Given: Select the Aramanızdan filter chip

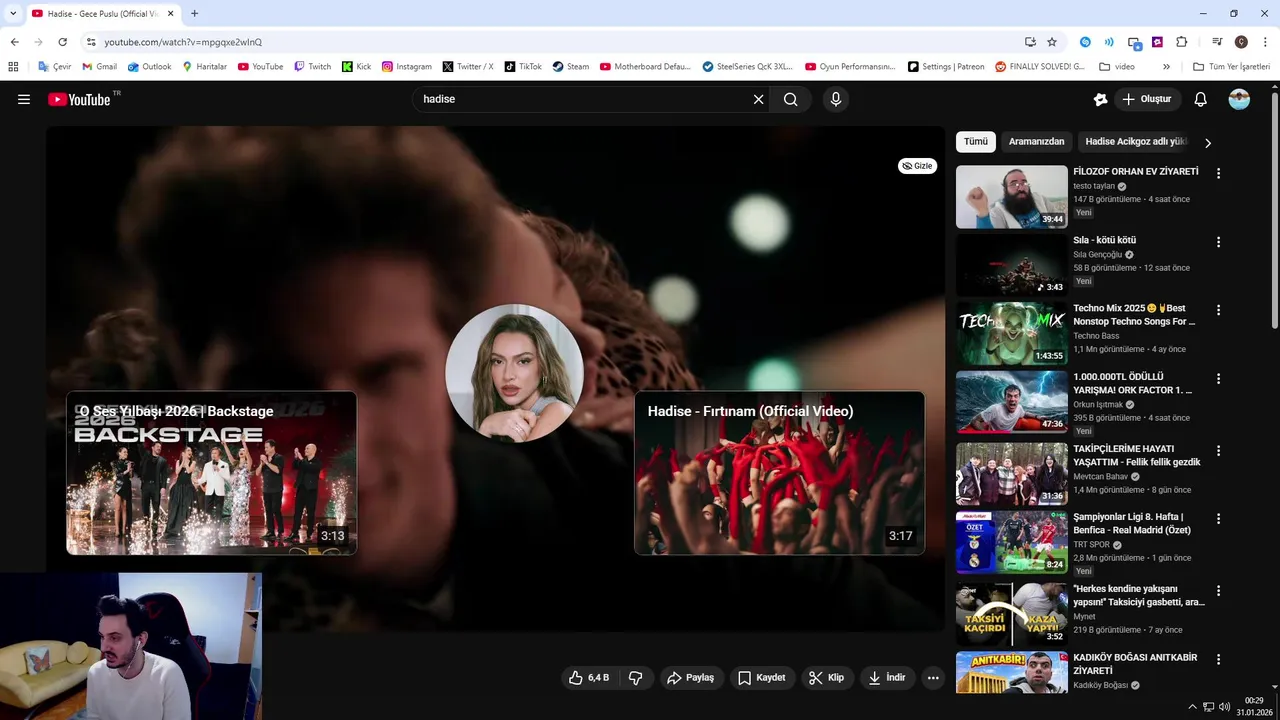Looking at the screenshot, I should 1036,142.
